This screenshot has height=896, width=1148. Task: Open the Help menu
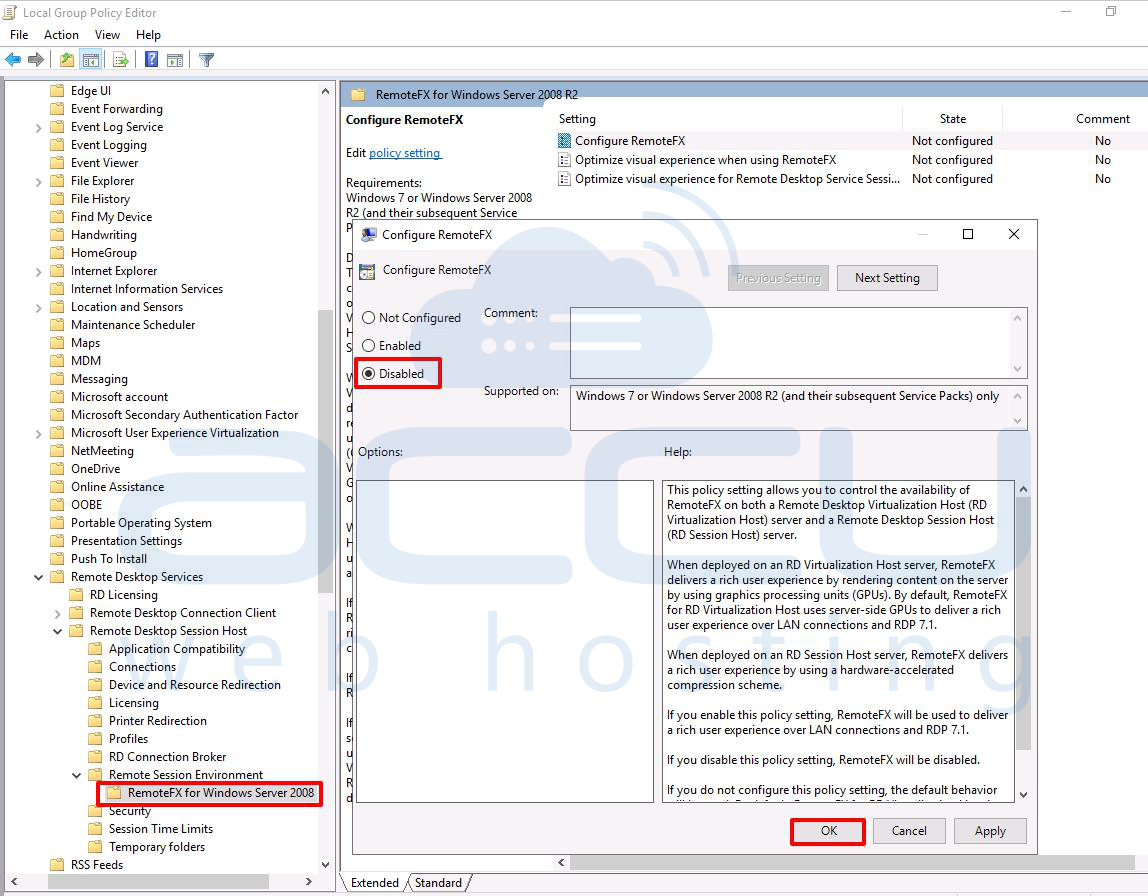click(x=148, y=34)
